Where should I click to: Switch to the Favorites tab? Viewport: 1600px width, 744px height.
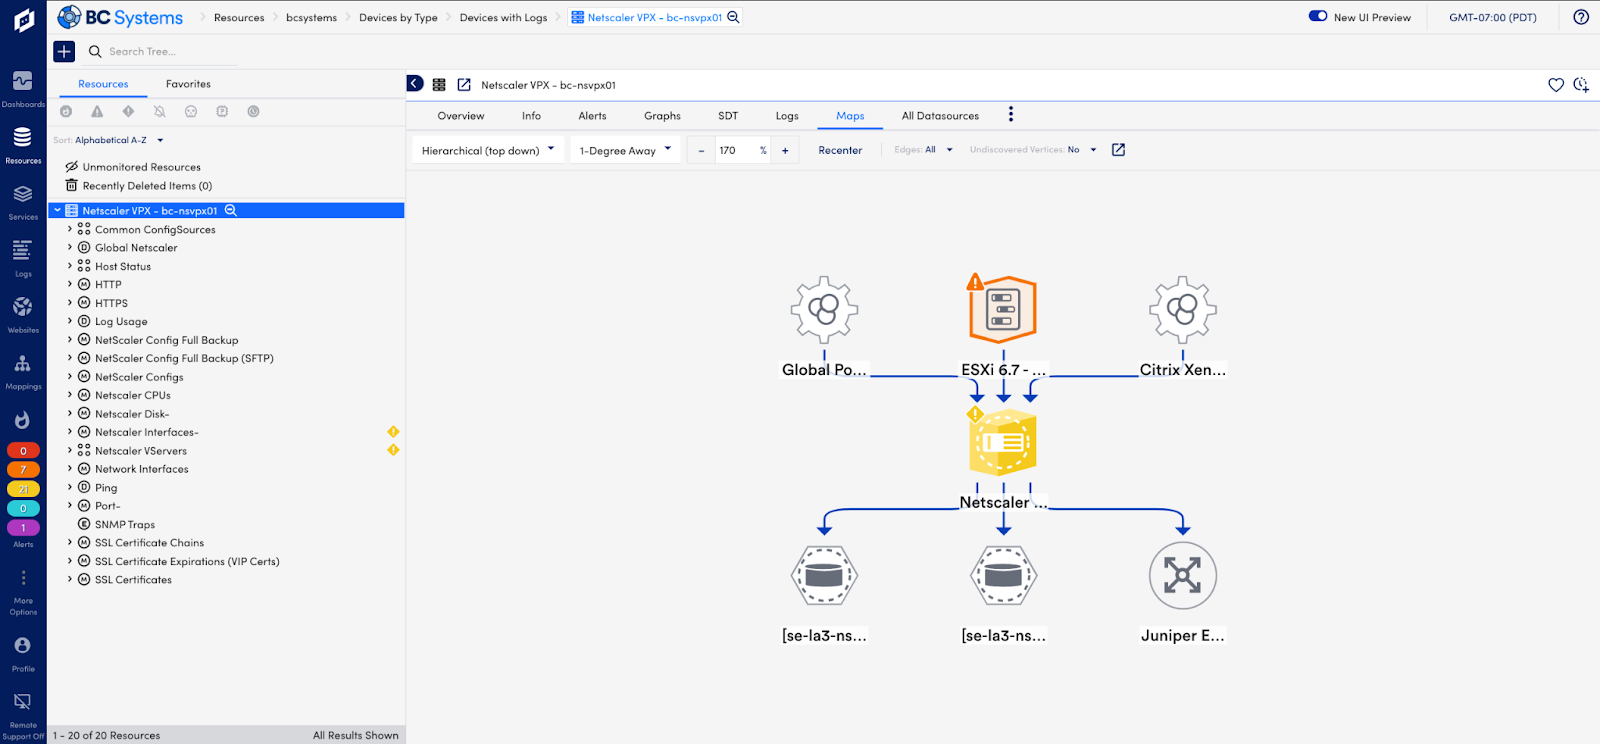(188, 84)
